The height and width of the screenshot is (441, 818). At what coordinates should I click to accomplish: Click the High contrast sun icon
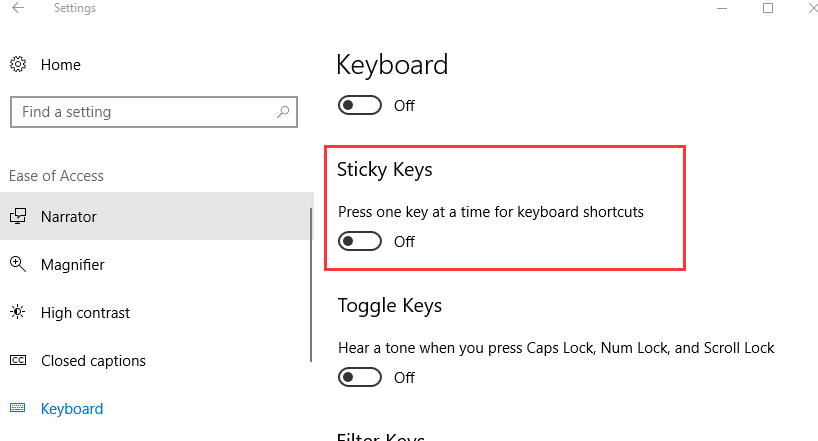coord(18,313)
